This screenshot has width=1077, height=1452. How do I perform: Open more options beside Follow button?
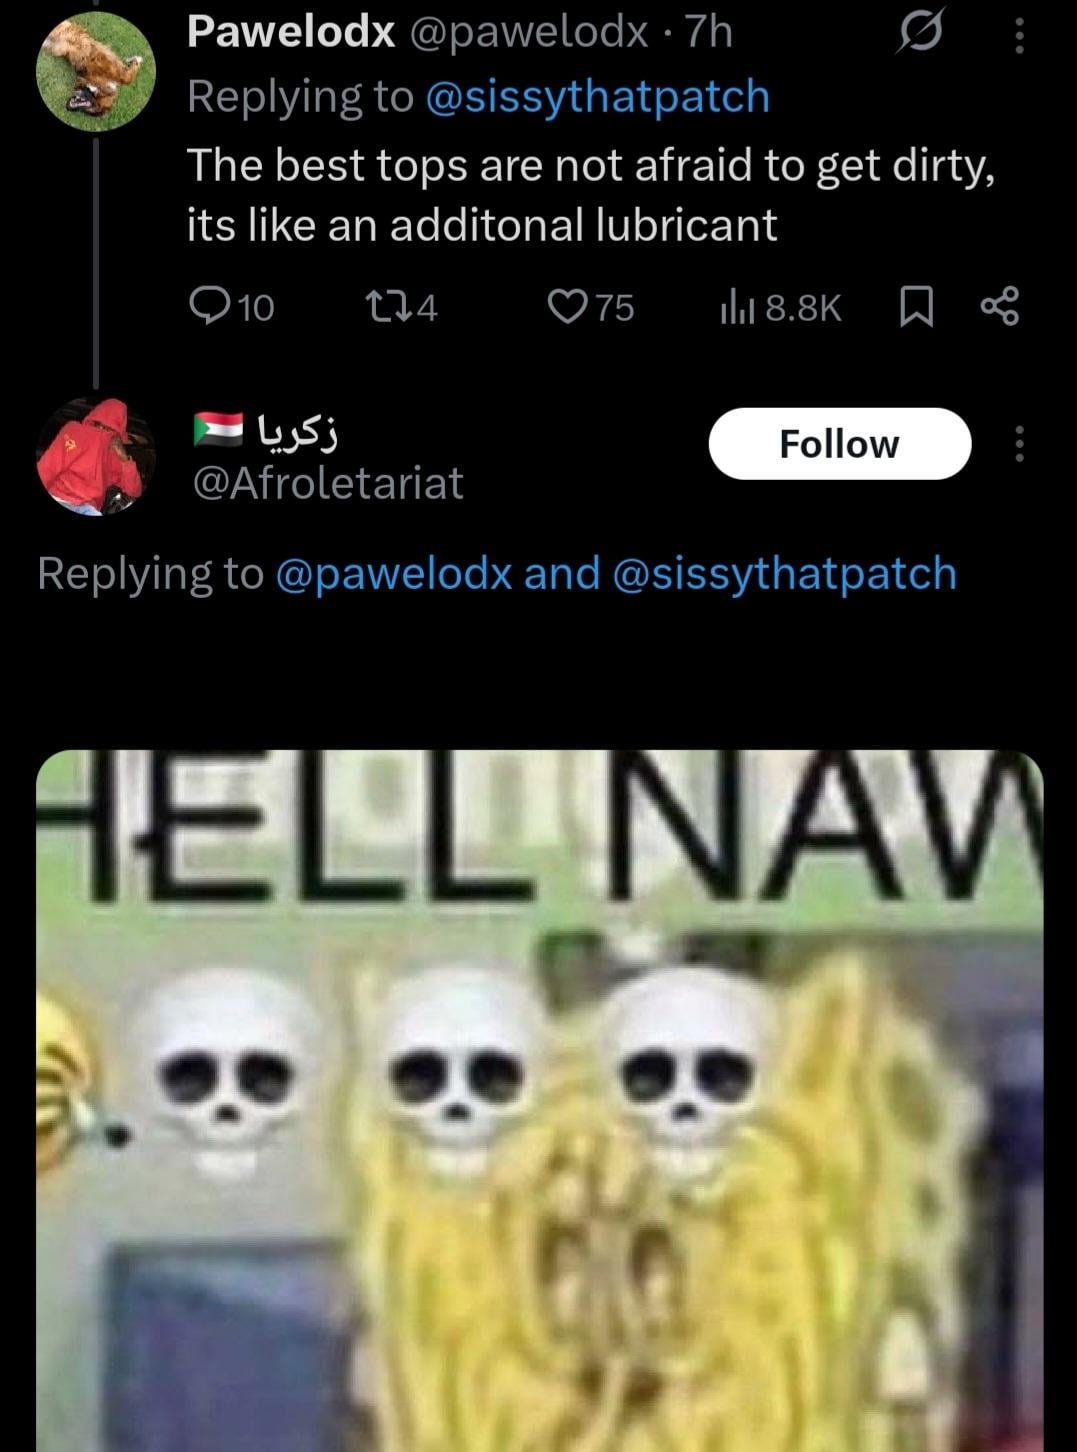coord(1019,443)
